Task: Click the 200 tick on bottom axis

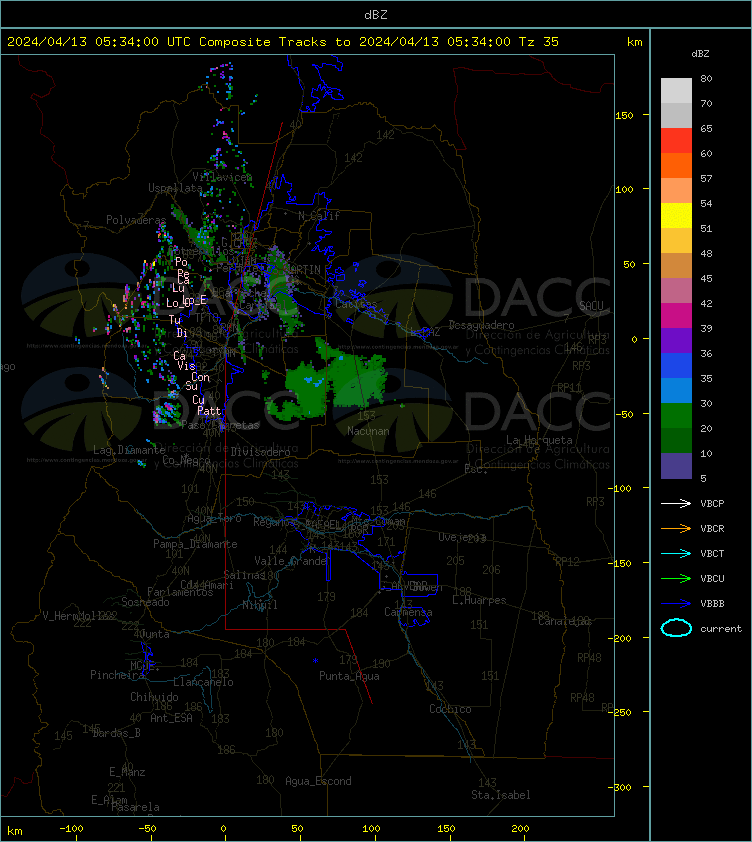Action: pos(520,829)
